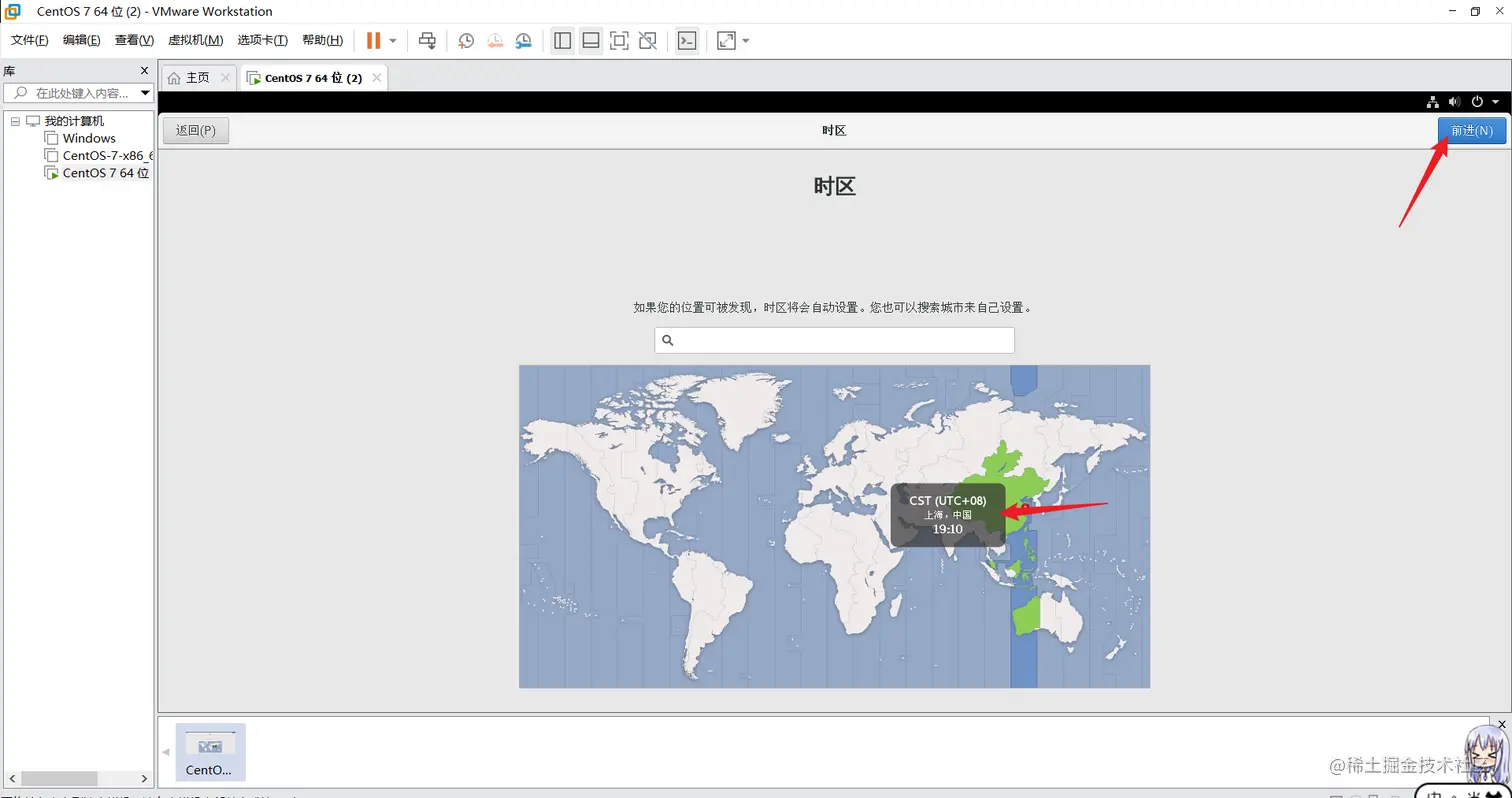This screenshot has height=798, width=1512.
Task: Collapse the 我的计算机 tree node
Action: (x=15, y=121)
